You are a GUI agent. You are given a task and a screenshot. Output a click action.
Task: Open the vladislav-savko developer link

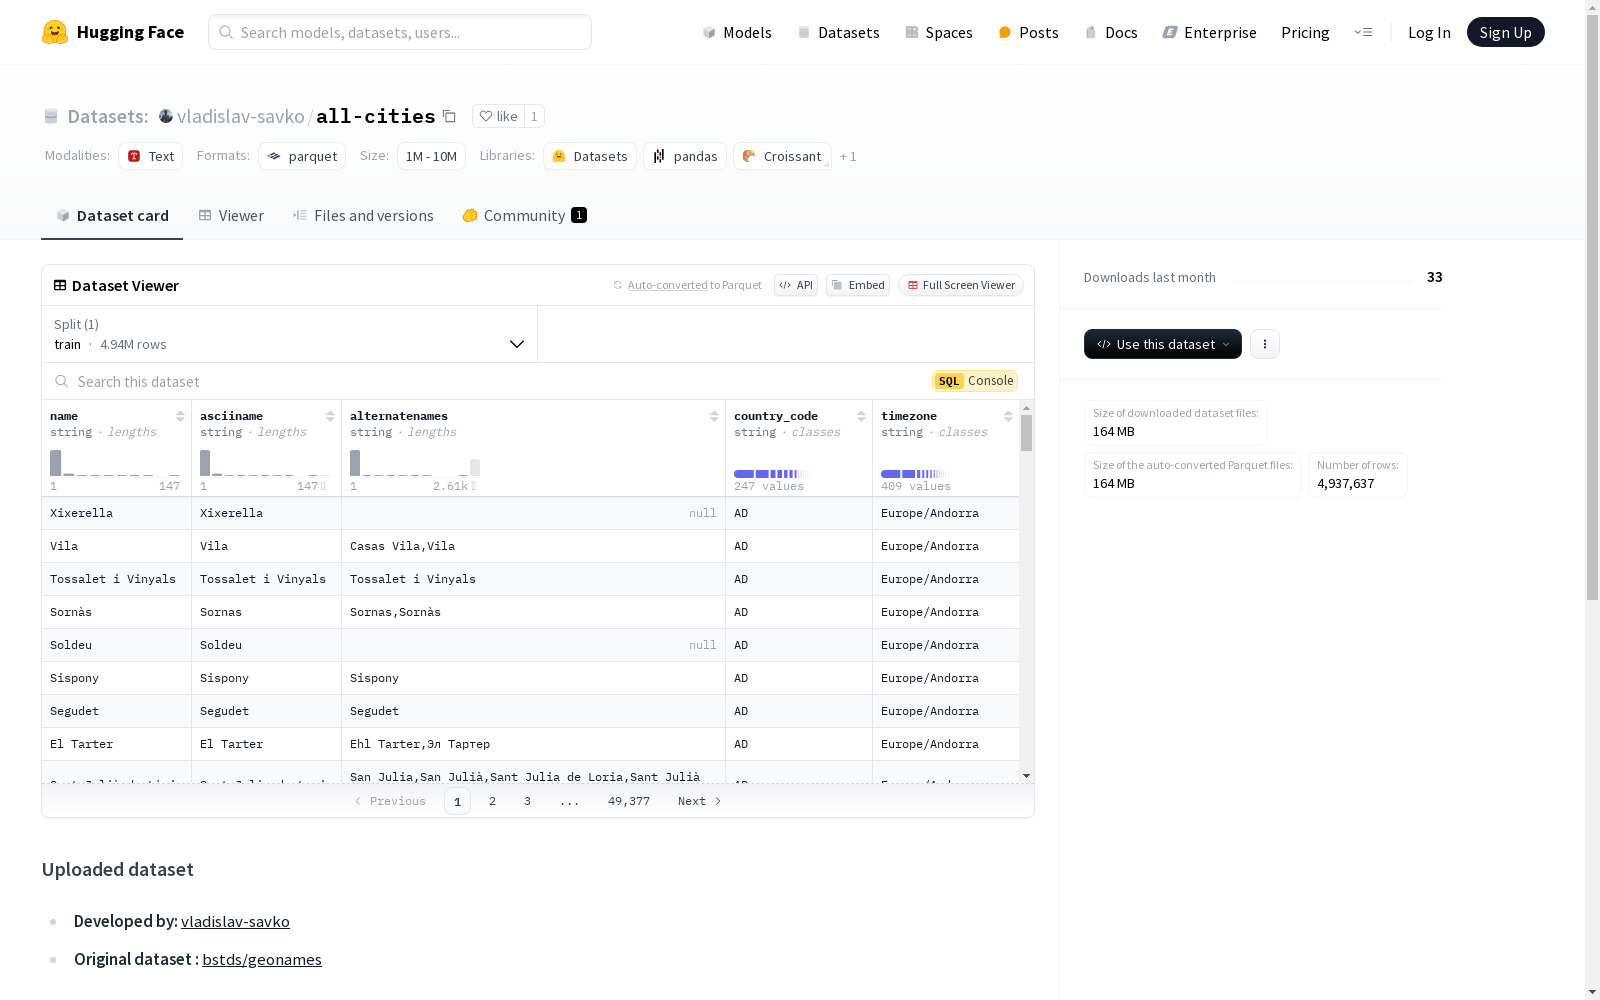(235, 921)
